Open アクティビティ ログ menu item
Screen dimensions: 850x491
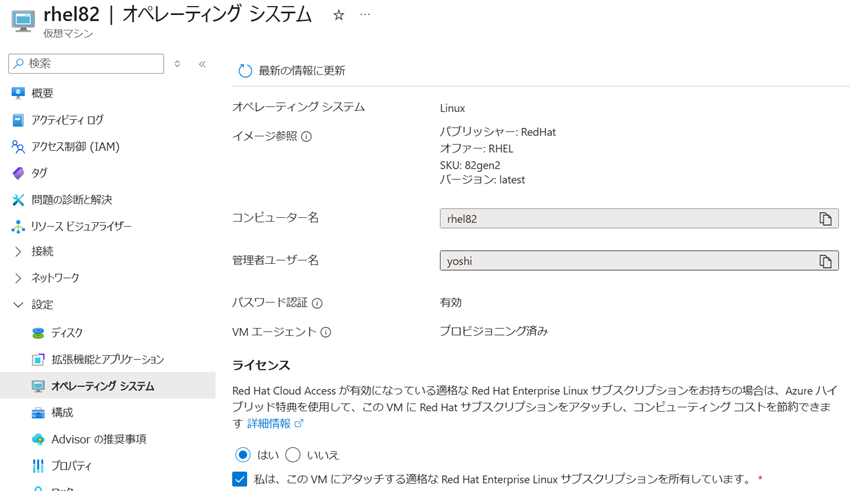pos(67,120)
